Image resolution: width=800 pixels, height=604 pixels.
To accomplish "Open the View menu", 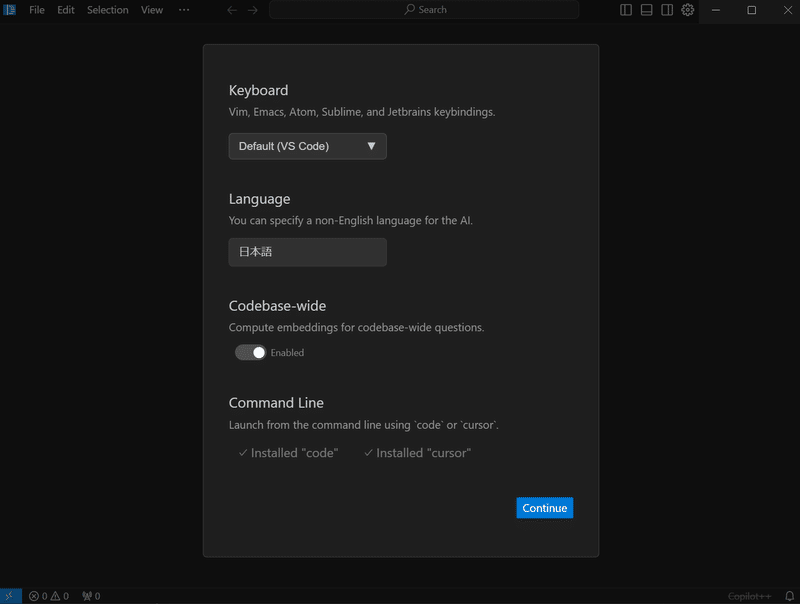I will point(152,10).
